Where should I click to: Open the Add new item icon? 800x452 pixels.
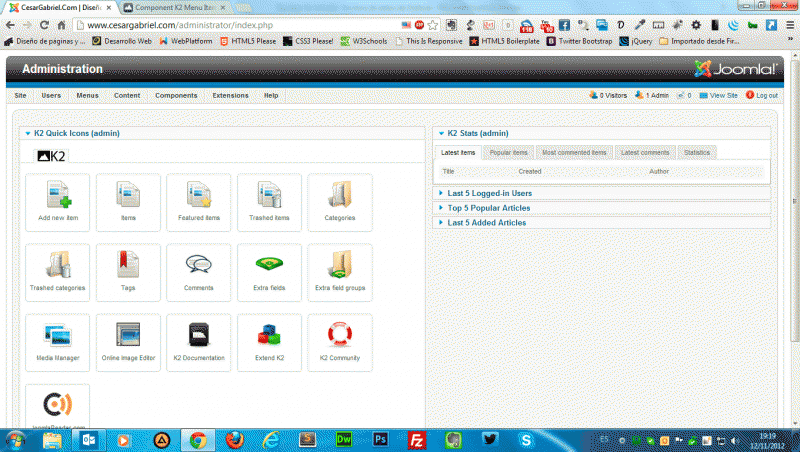point(58,202)
